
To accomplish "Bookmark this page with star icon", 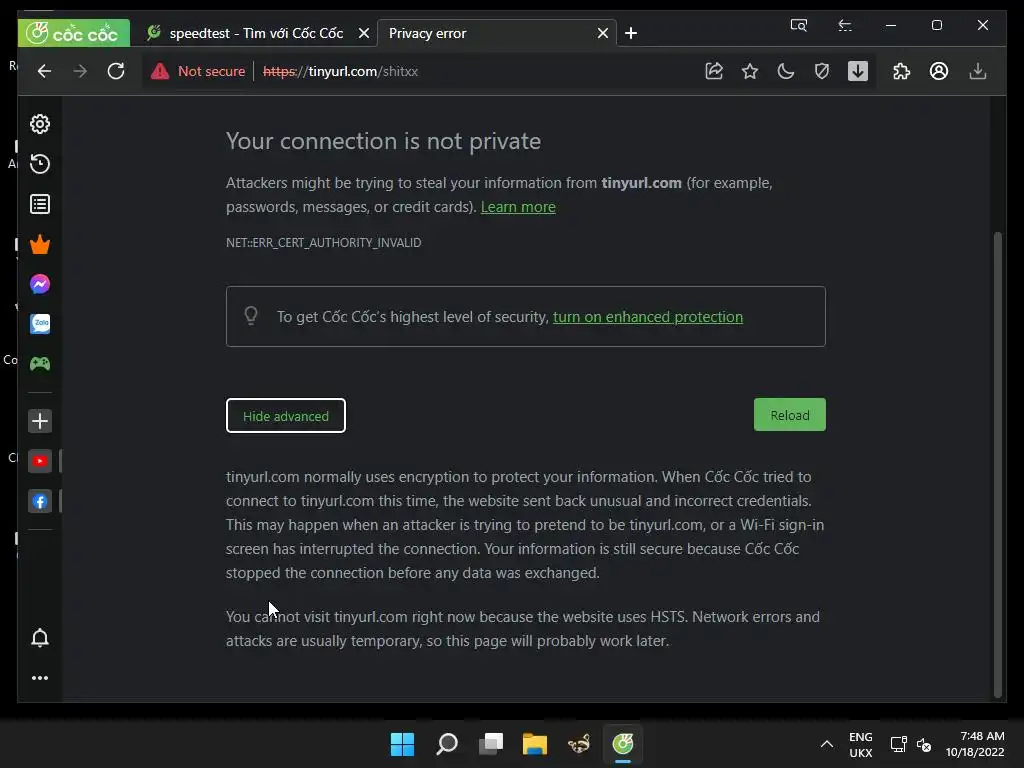I will coord(750,71).
